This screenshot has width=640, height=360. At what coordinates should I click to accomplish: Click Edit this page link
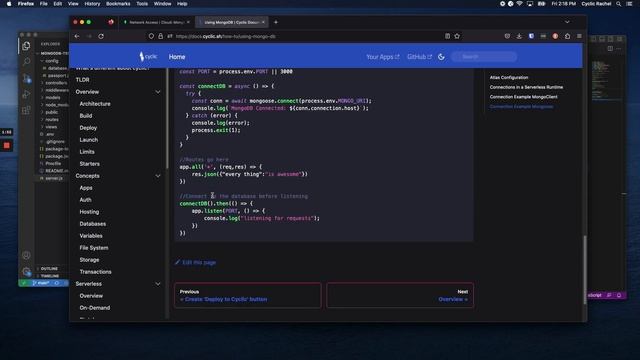point(196,262)
